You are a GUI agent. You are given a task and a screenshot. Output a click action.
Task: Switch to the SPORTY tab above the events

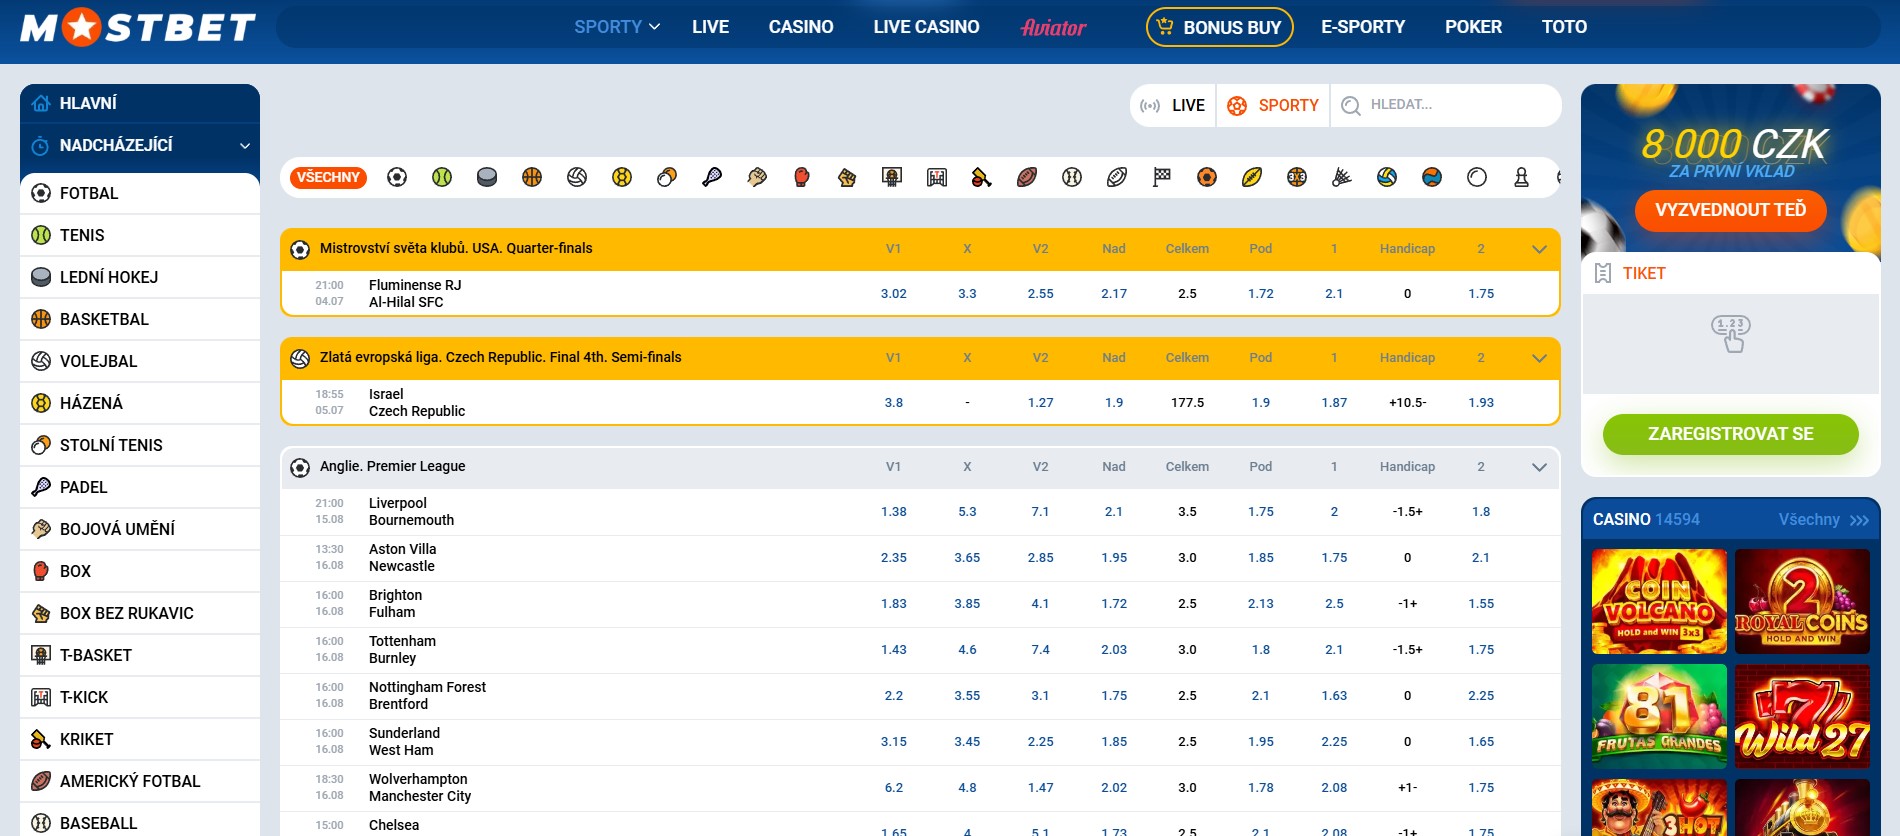1273,105
